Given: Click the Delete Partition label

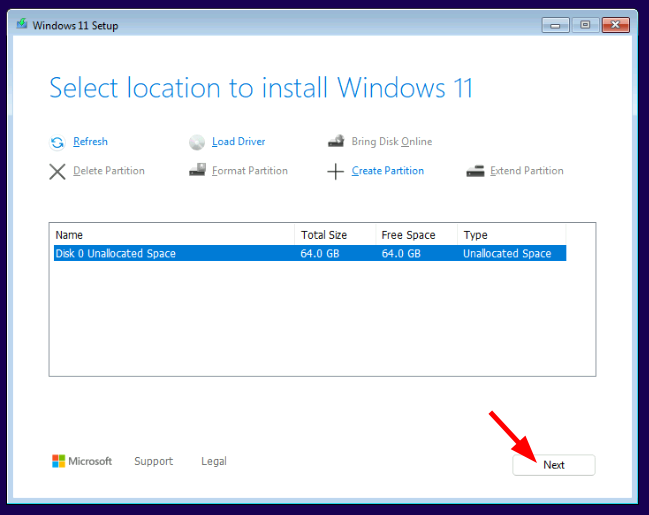Looking at the screenshot, I should pos(109,171).
